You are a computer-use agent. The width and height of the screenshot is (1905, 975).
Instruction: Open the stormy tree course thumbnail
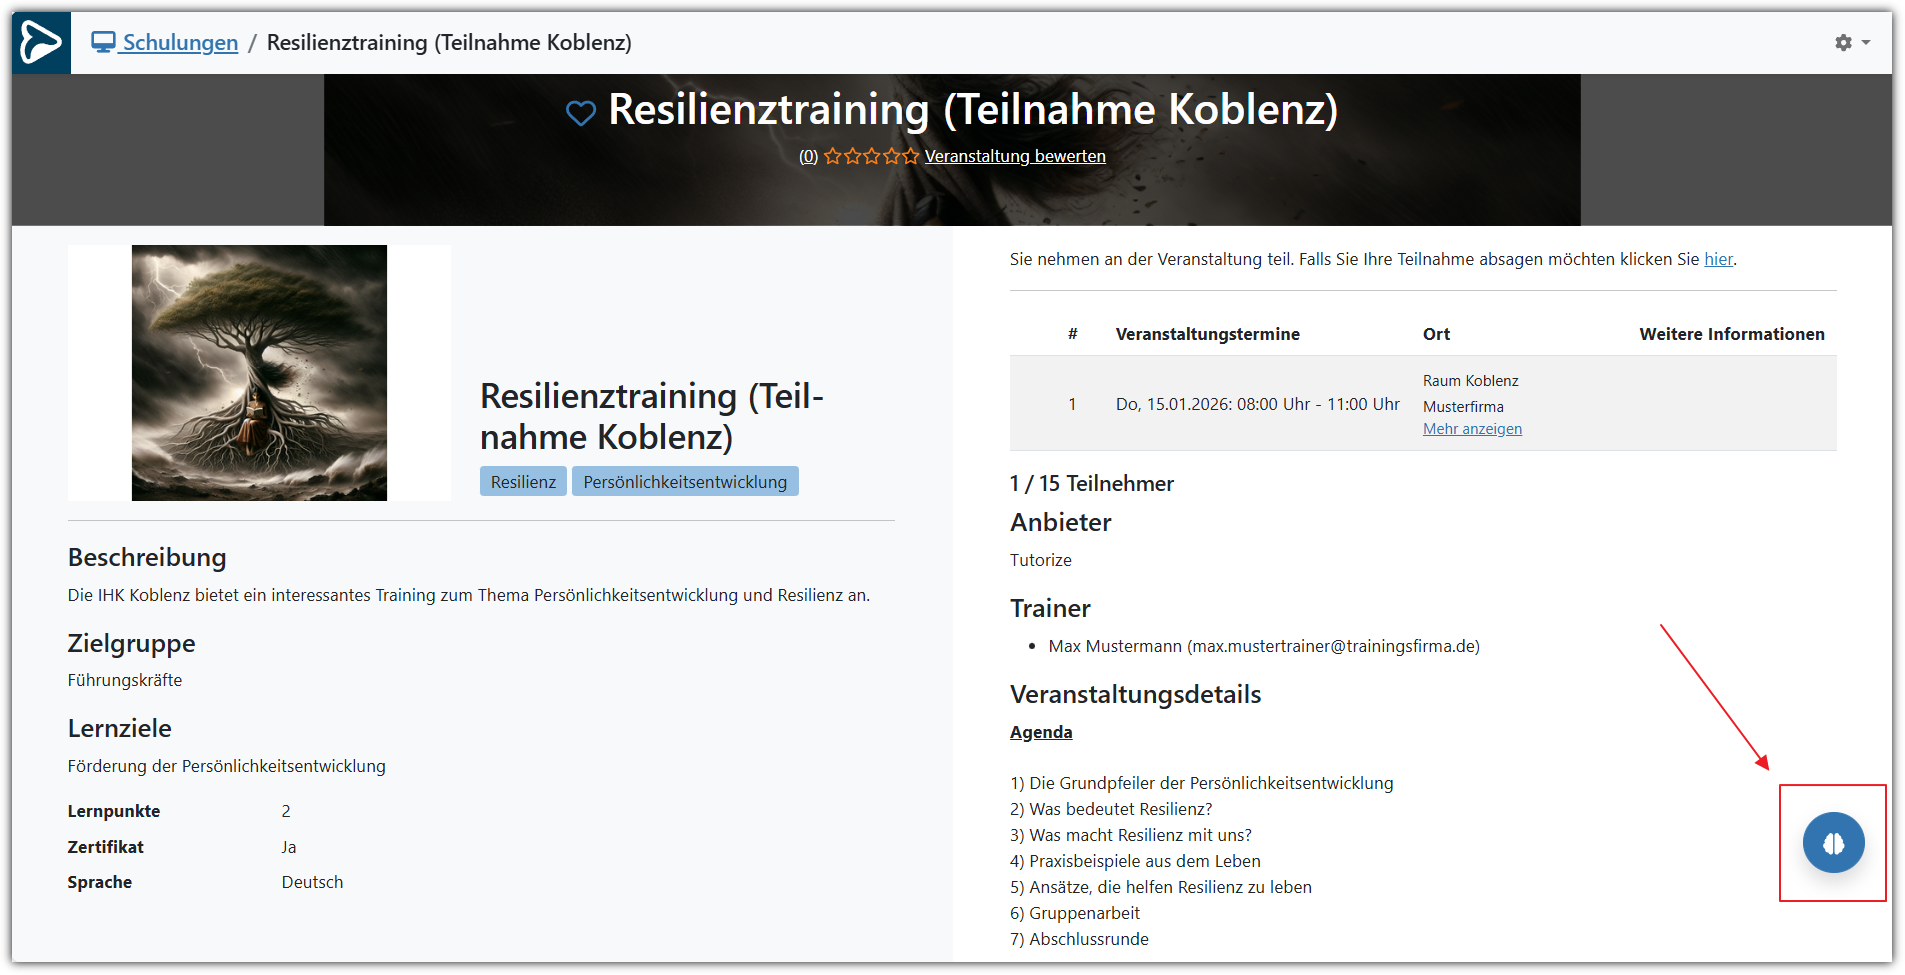259,373
